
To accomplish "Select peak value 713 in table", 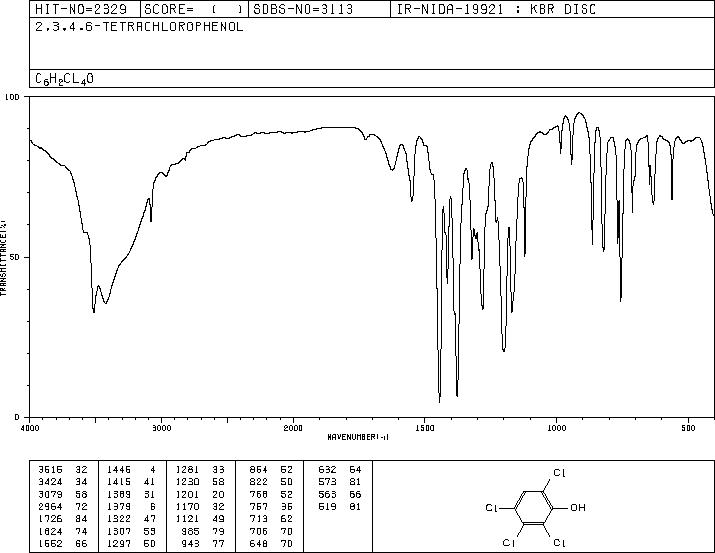I will 259,519.
